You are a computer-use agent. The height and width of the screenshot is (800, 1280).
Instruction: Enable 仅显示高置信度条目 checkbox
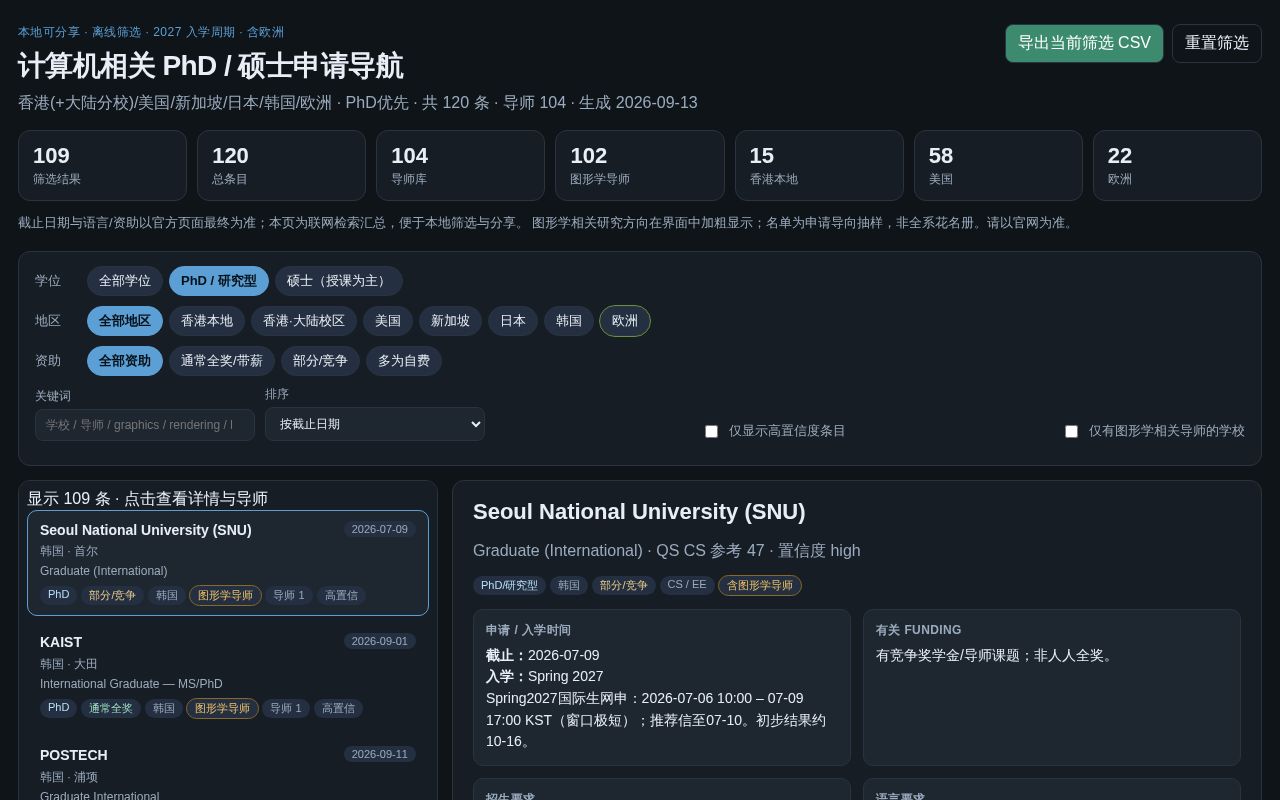[711, 431]
